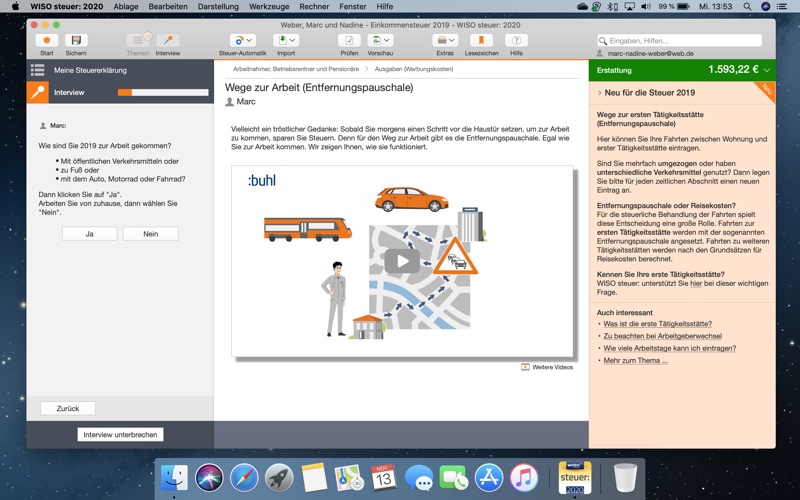The width and height of the screenshot is (800, 500).
Task: Open the Bearbeiten menu
Action: (168, 7)
